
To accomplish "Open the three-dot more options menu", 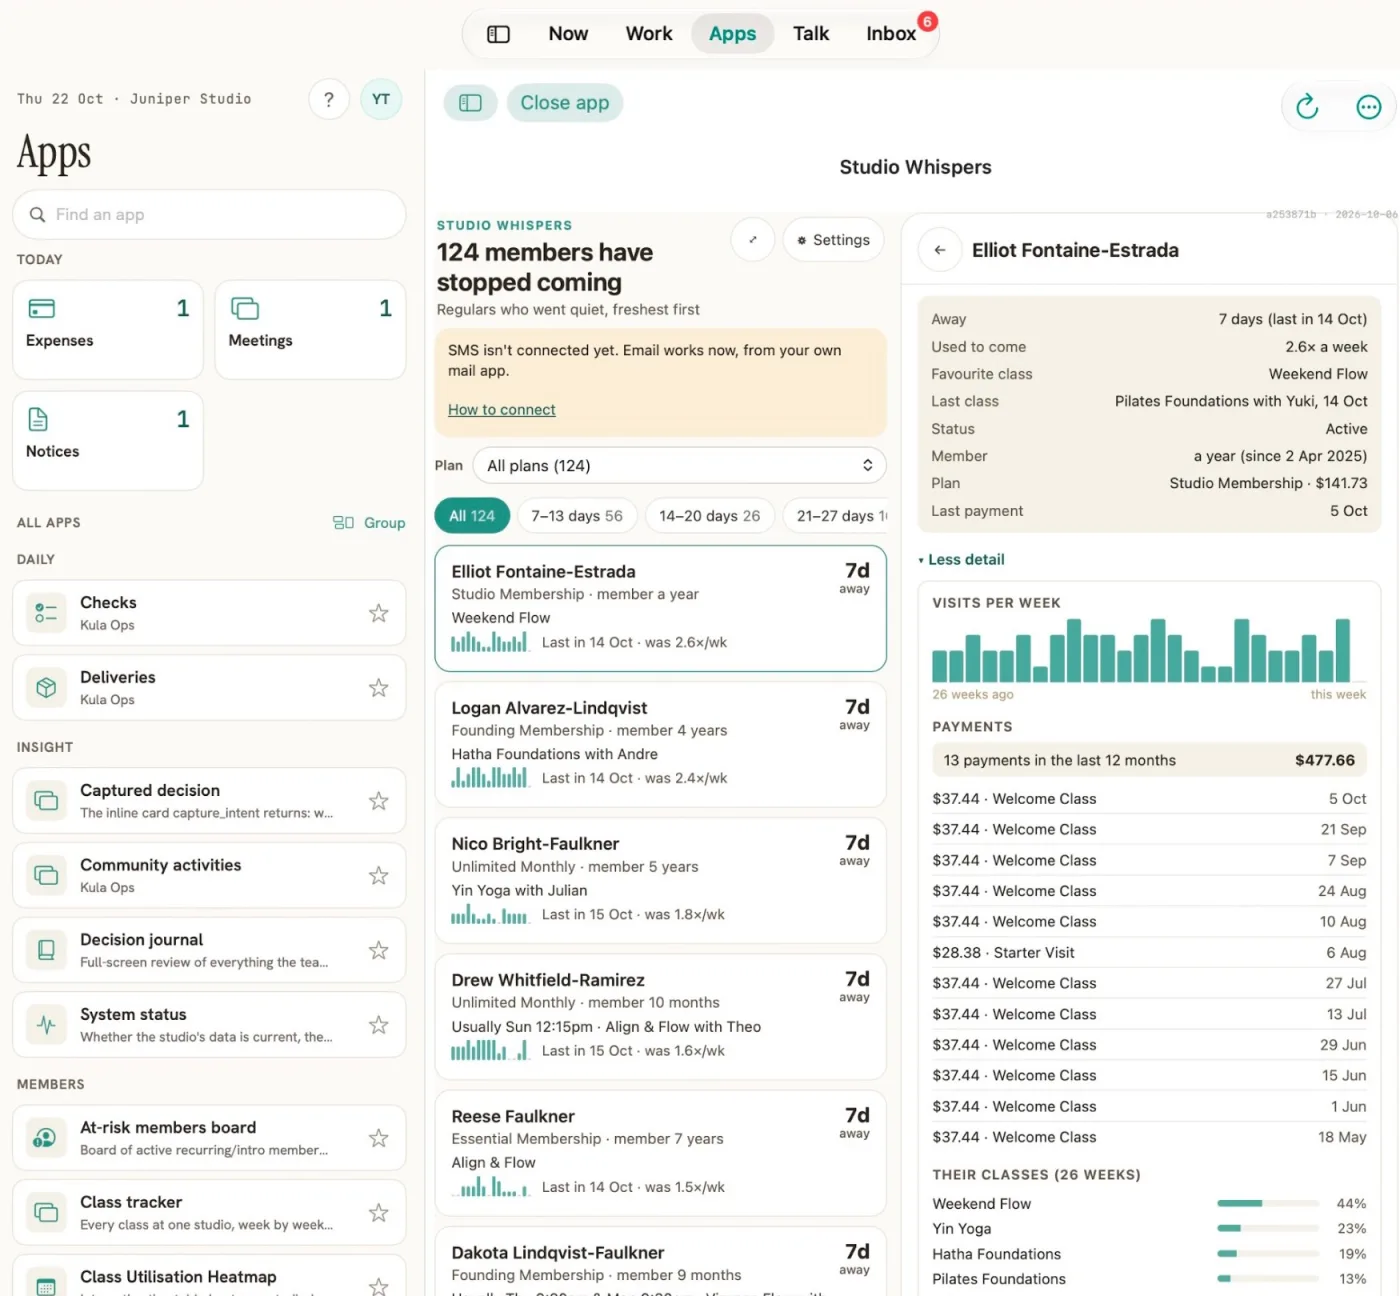I will tap(1368, 106).
